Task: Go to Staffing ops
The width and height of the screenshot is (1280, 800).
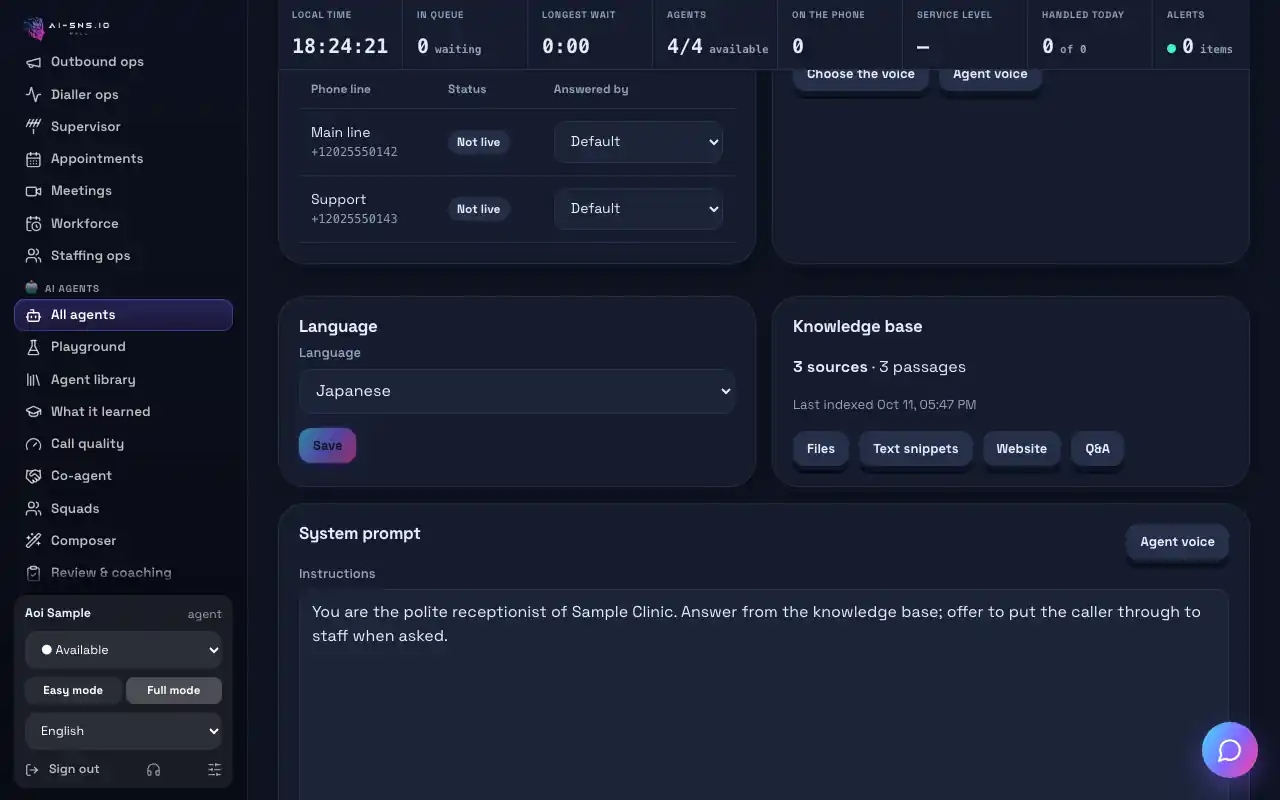Action: coord(123,256)
